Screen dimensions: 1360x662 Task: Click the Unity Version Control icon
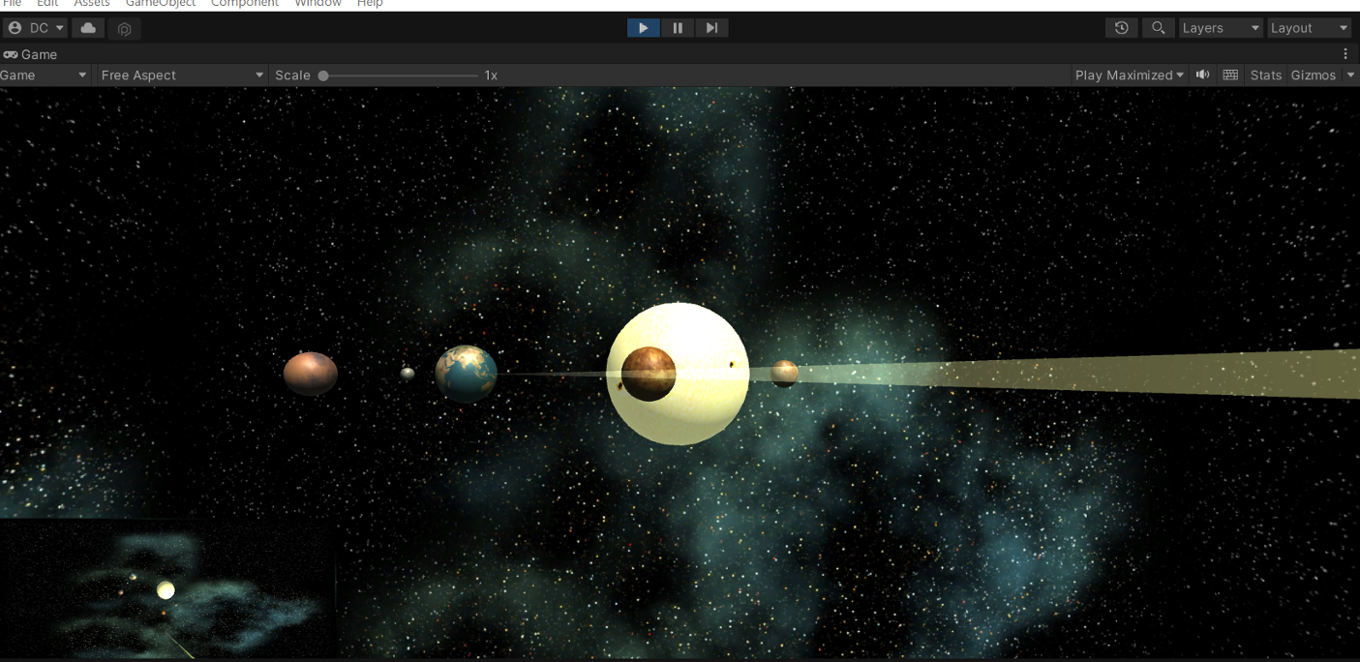point(124,28)
